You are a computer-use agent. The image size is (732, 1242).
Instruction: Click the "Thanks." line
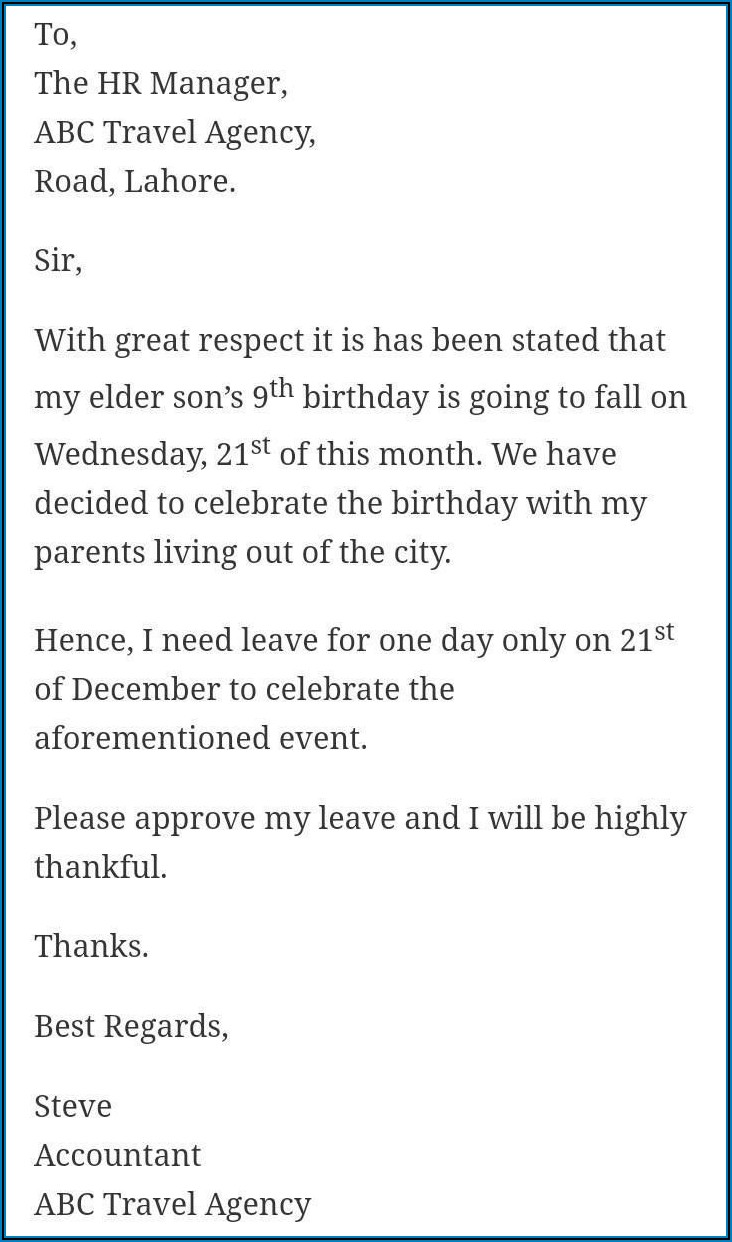tap(91, 946)
